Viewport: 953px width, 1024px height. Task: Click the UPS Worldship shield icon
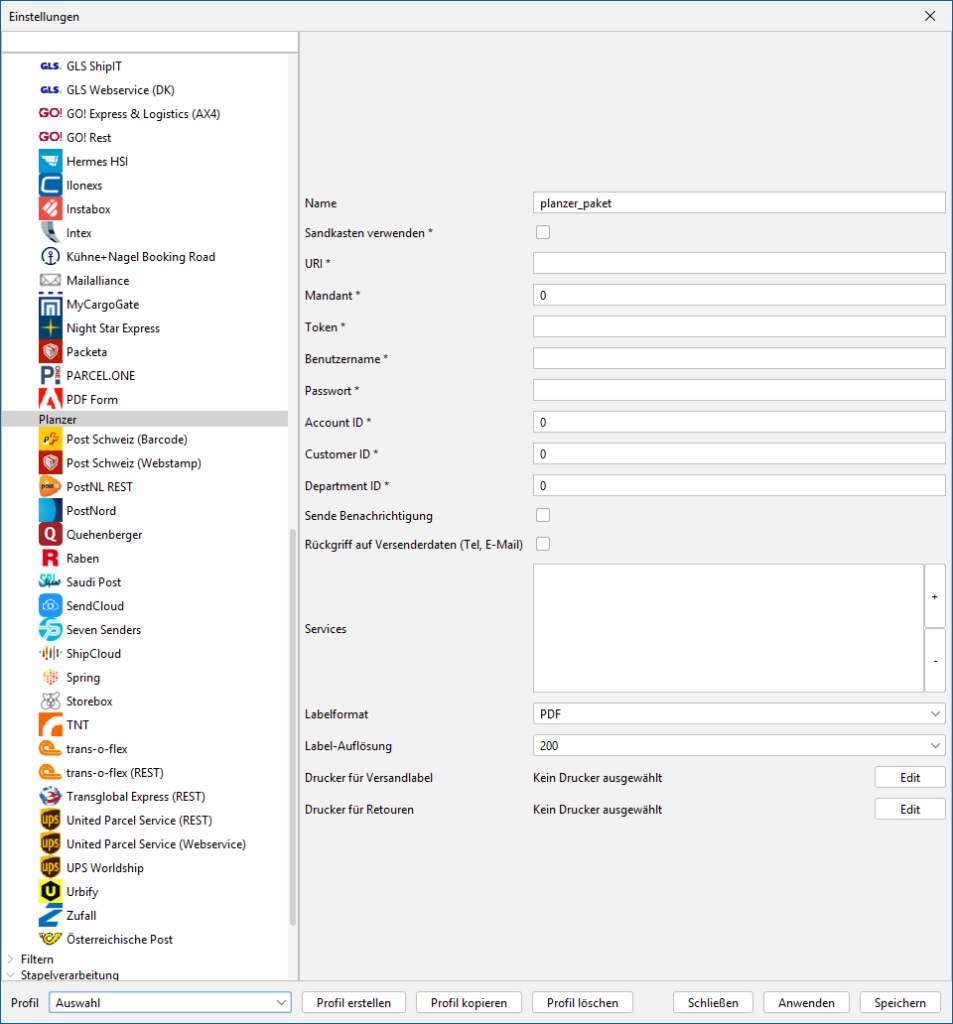(51, 868)
